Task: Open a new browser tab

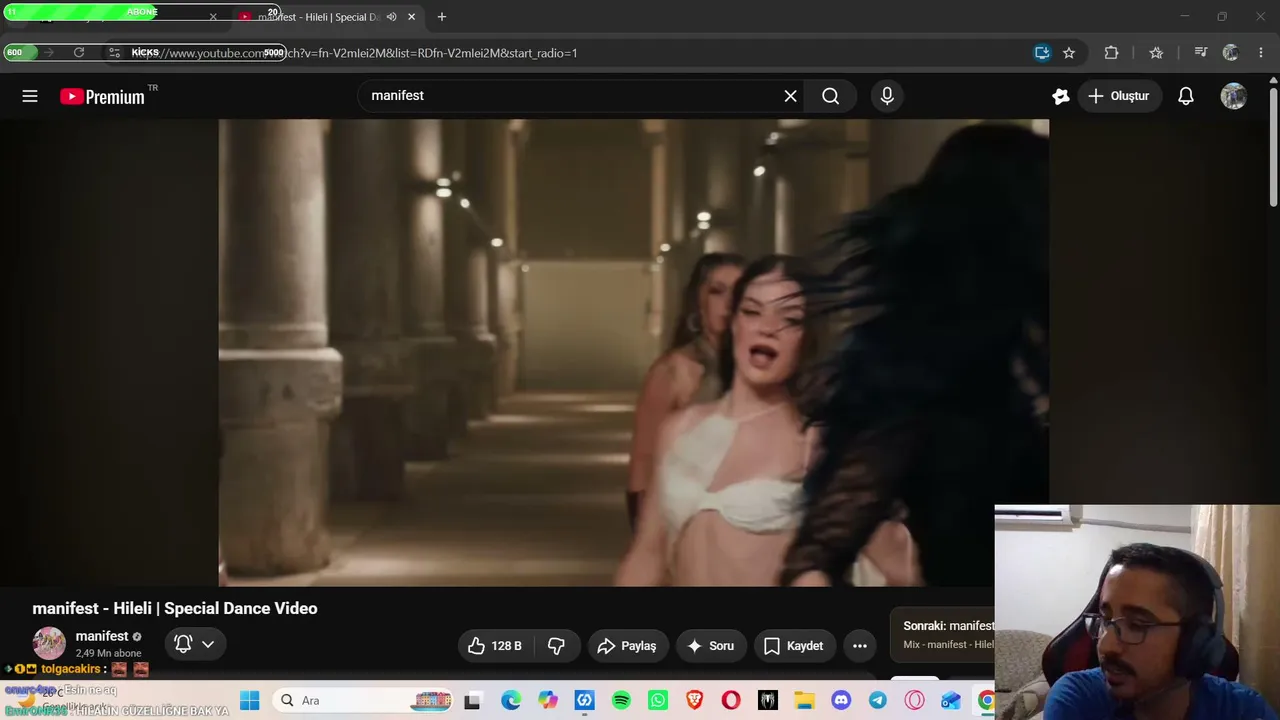Action: point(441,17)
